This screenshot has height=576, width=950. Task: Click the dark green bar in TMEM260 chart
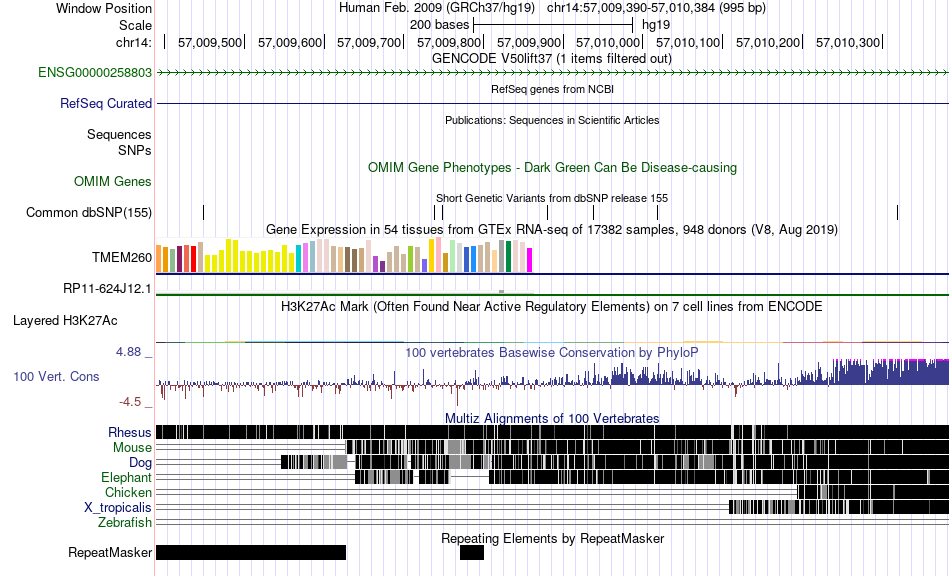[x=508, y=257]
